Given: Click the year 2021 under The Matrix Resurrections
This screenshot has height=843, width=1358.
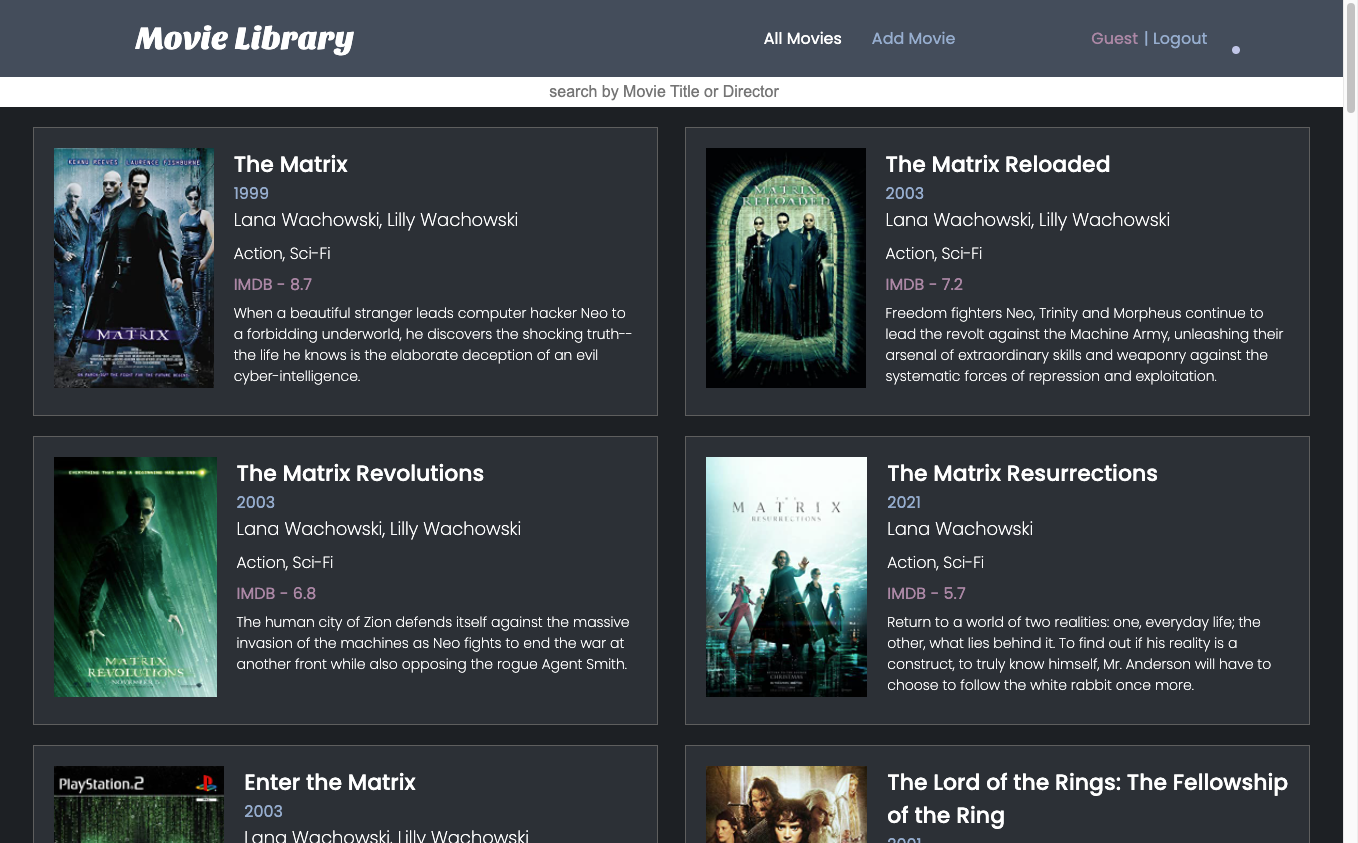Looking at the screenshot, I should pyautogui.click(x=904, y=502).
